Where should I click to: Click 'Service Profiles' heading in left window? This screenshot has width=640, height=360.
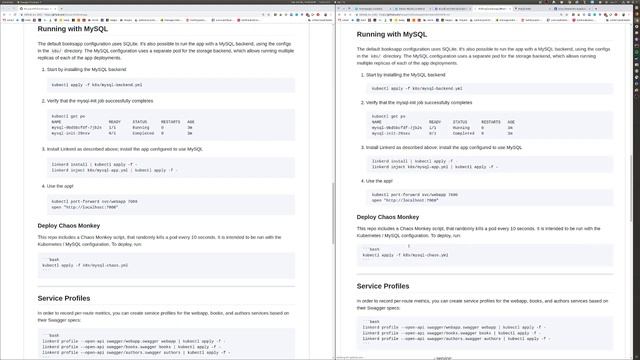(x=64, y=298)
